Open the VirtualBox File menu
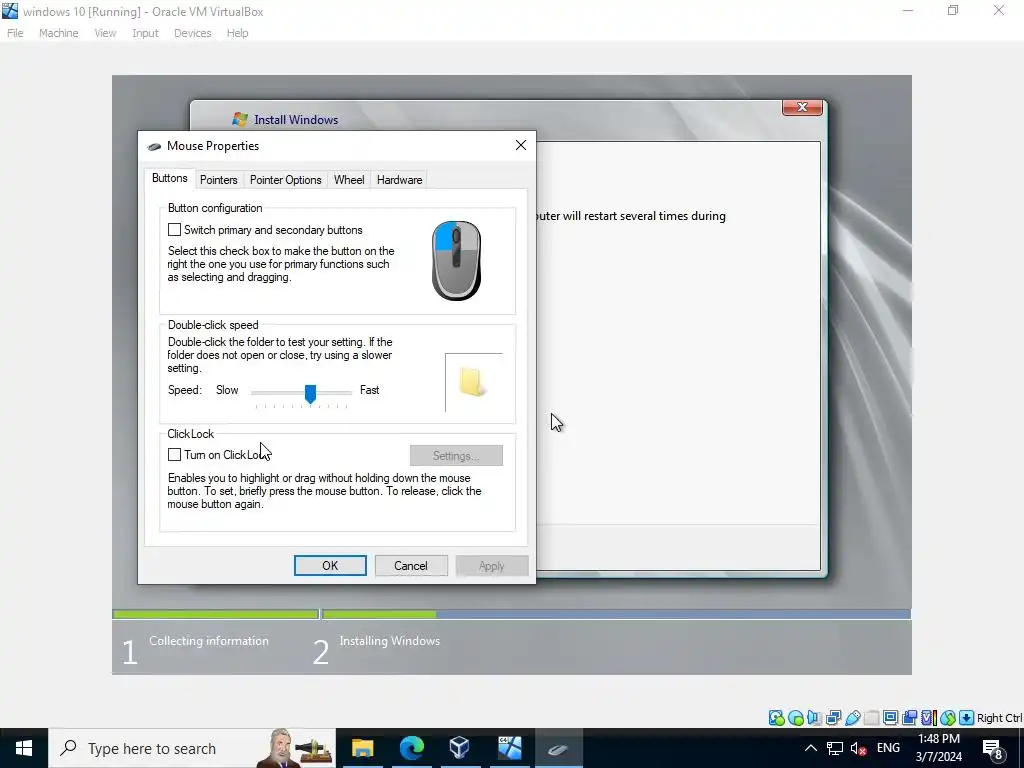Screen dimensions: 1024x768 click(15, 33)
